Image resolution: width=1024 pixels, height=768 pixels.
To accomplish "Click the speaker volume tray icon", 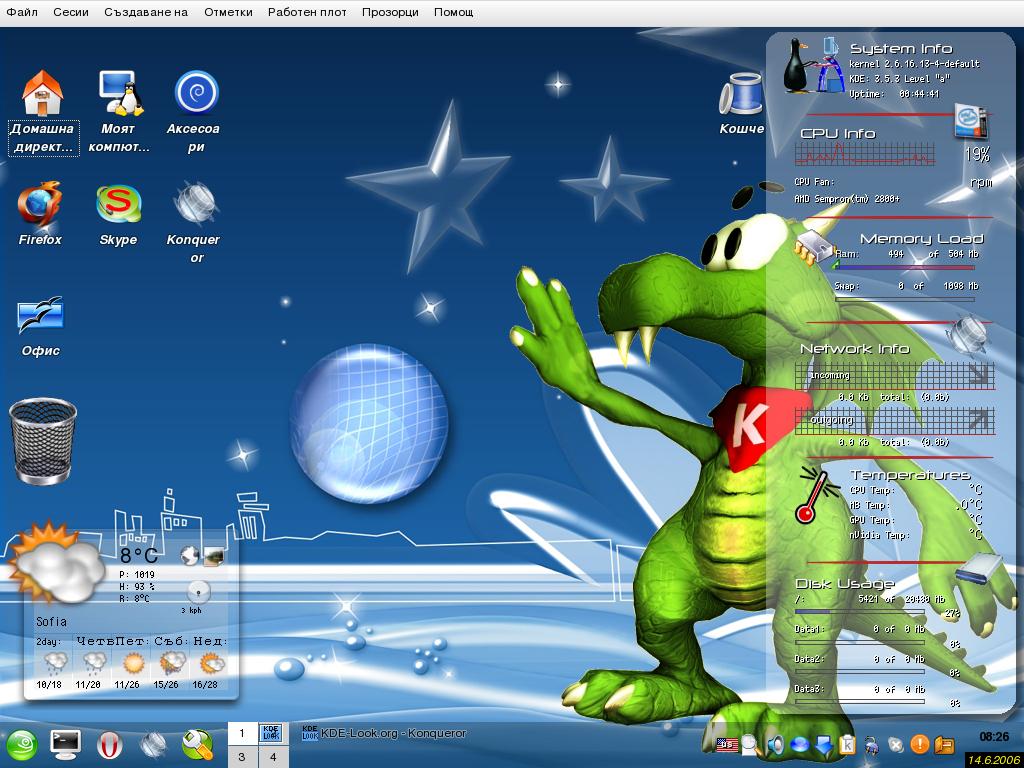I will tap(775, 744).
